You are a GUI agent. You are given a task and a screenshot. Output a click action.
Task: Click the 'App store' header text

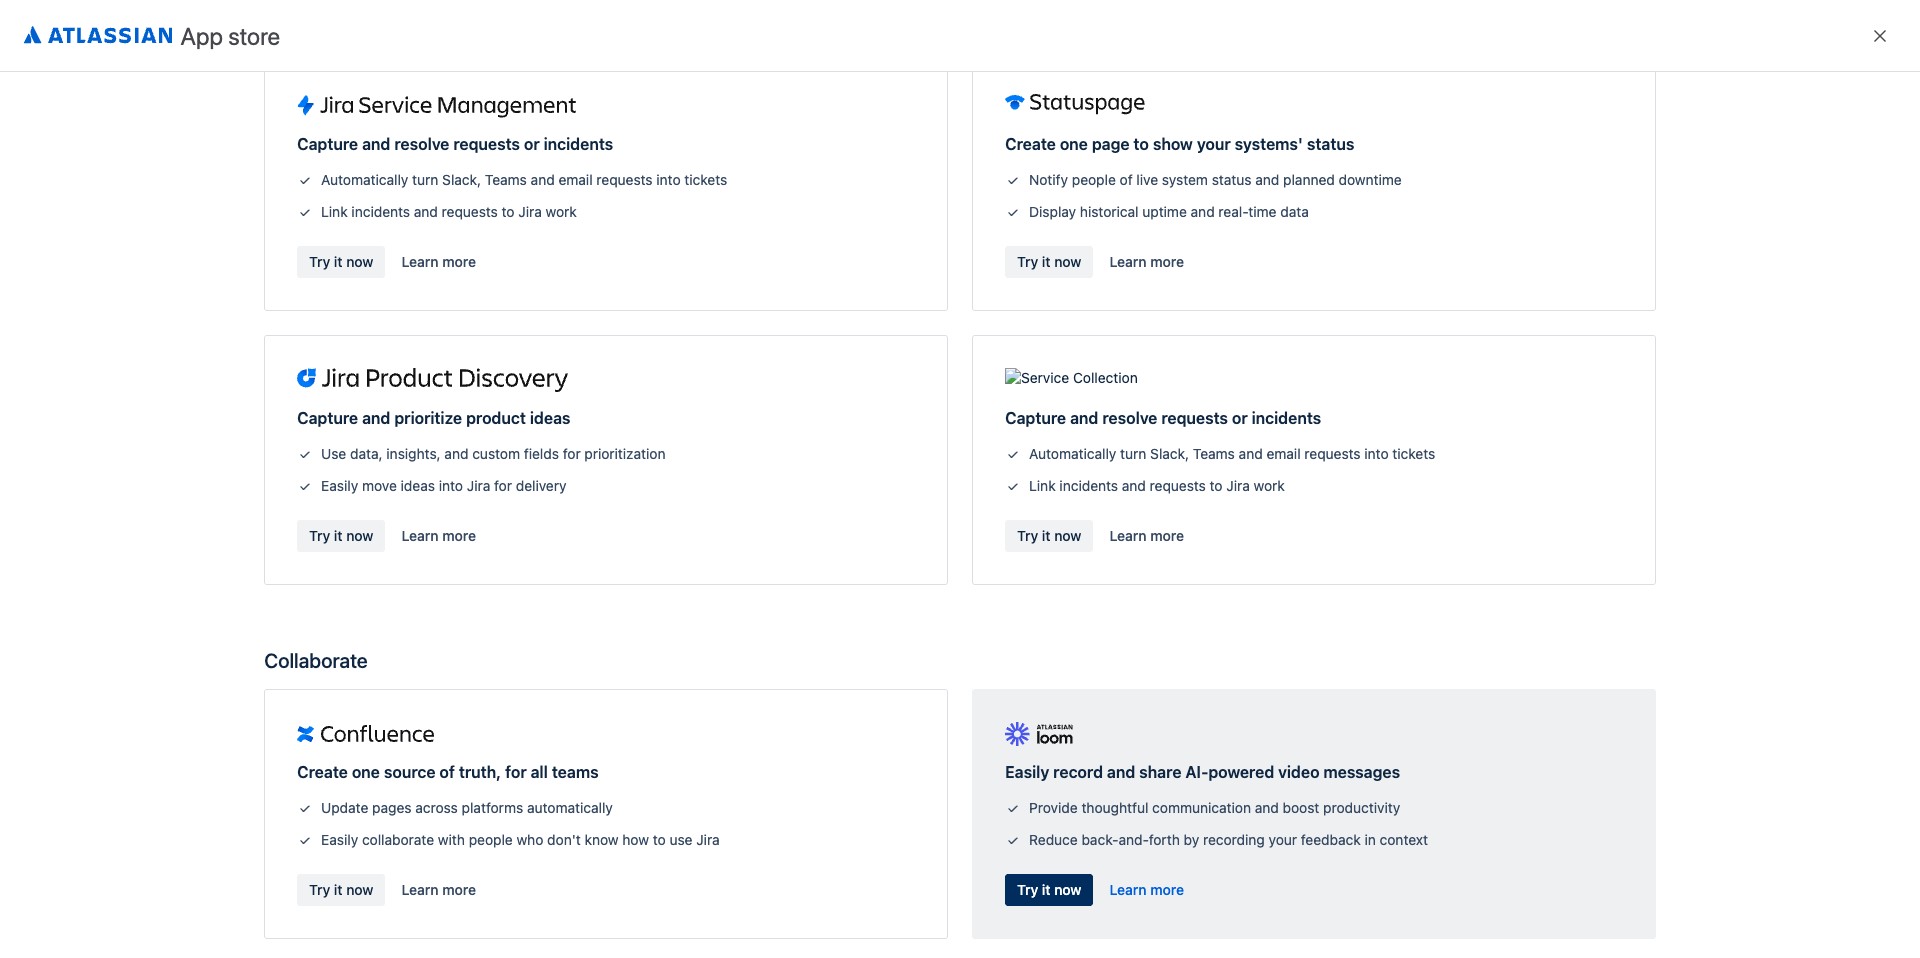[230, 37]
